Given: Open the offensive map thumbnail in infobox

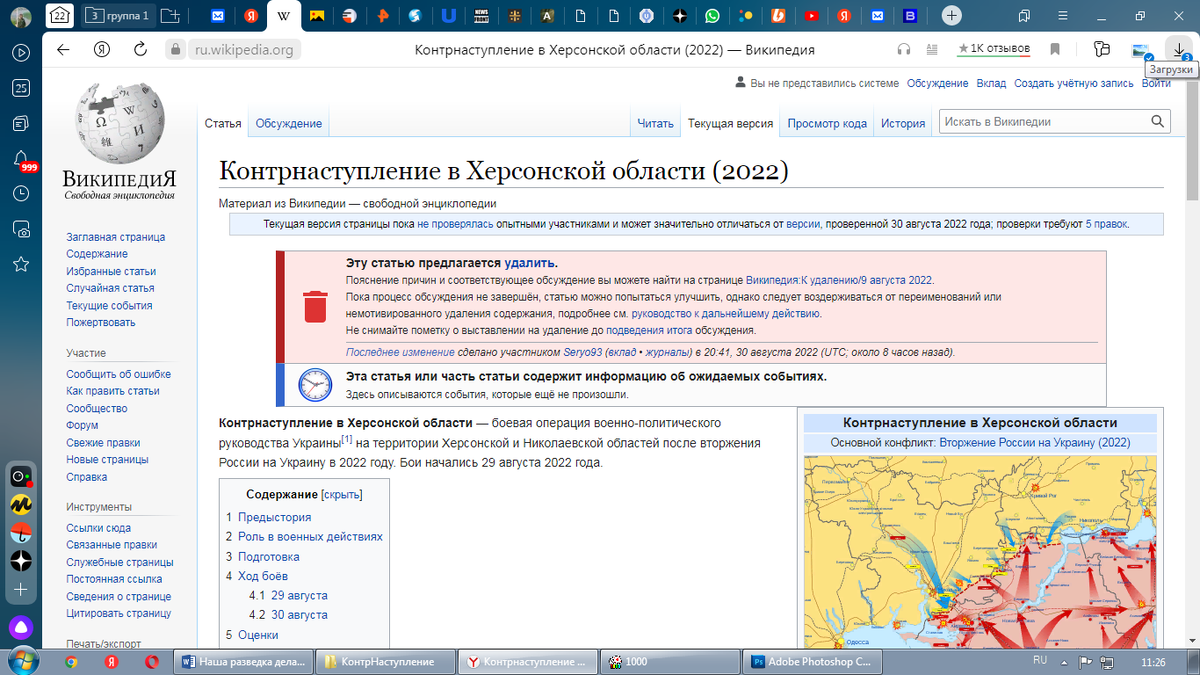Looking at the screenshot, I should tap(979, 551).
